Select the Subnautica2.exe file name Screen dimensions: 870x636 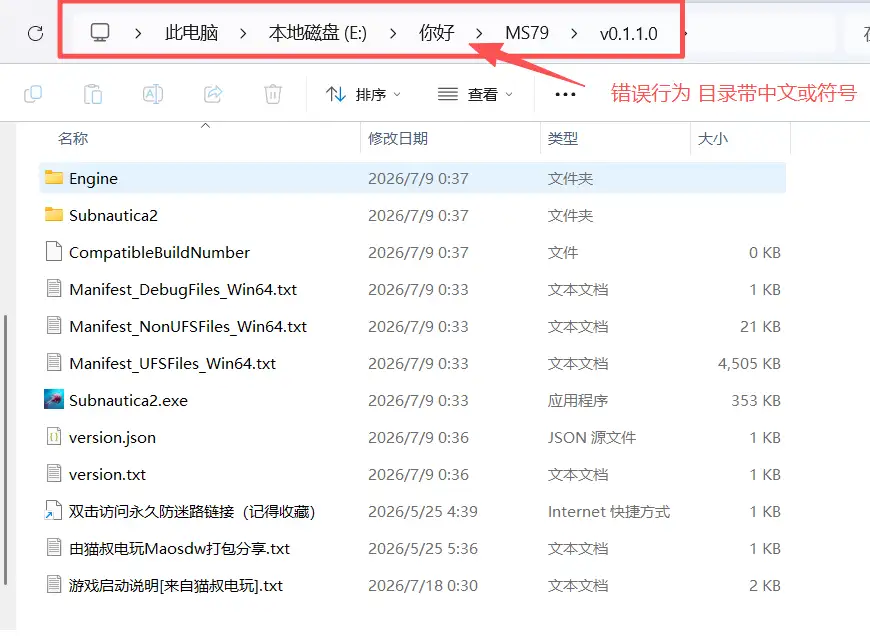point(128,401)
